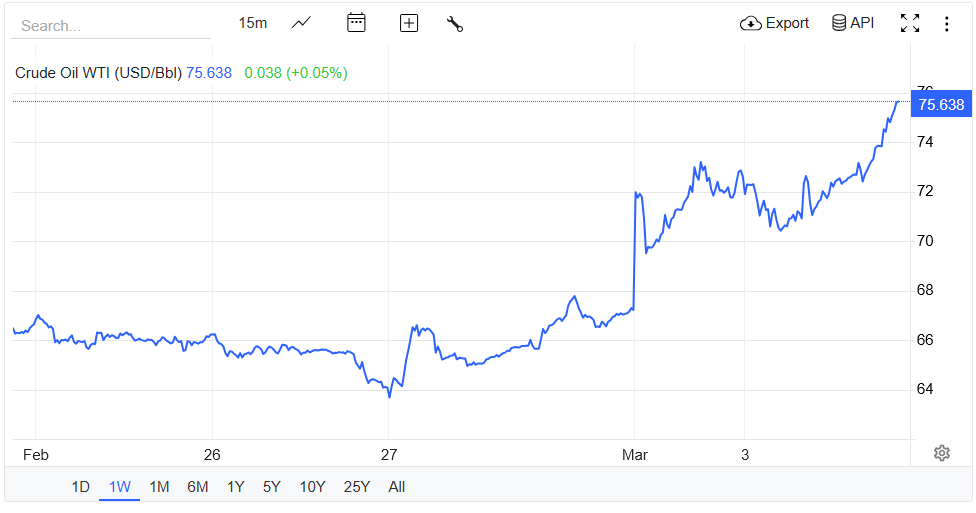This screenshot has height=513, width=976.
Task: Click the add comparison plus icon
Action: point(408,24)
